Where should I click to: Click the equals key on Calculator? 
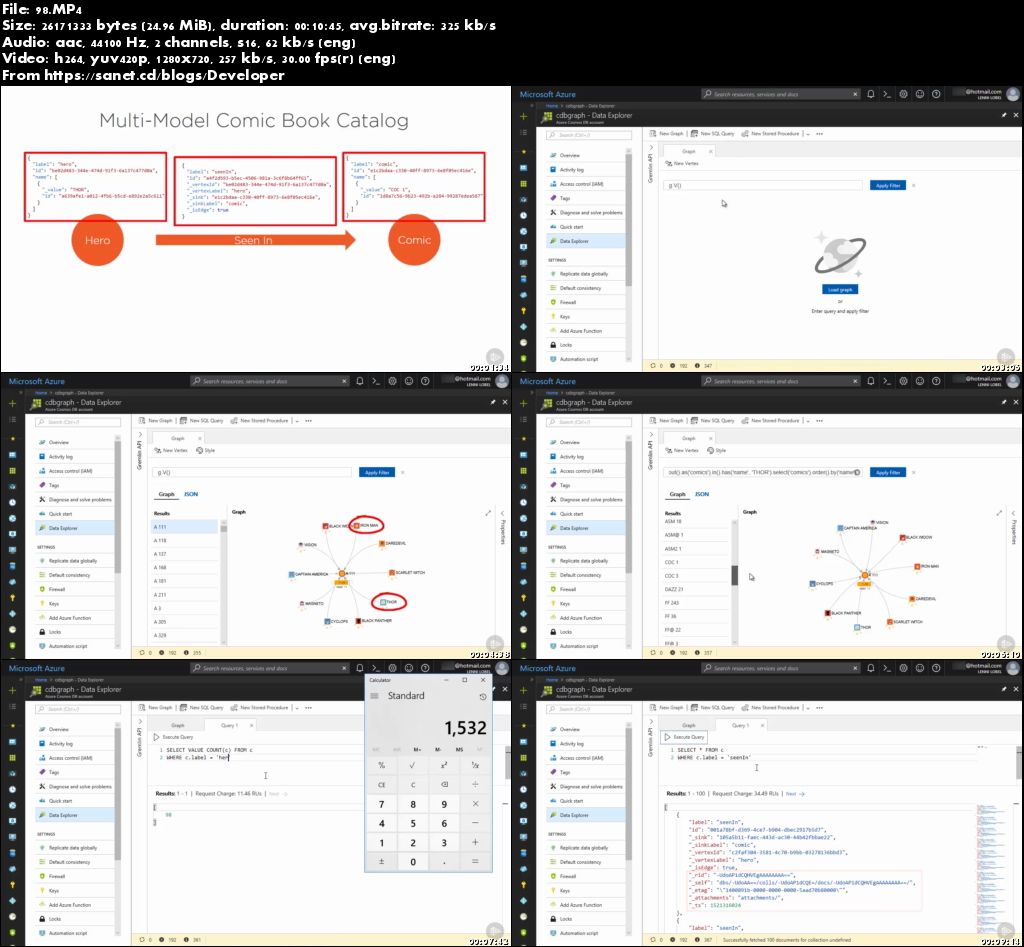[475, 862]
